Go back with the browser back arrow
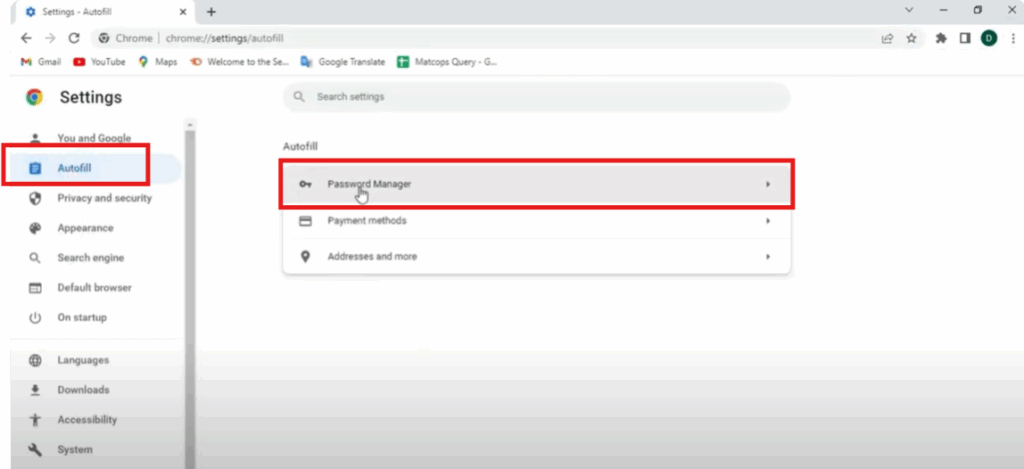Image resolution: width=1024 pixels, height=469 pixels. tap(26, 39)
